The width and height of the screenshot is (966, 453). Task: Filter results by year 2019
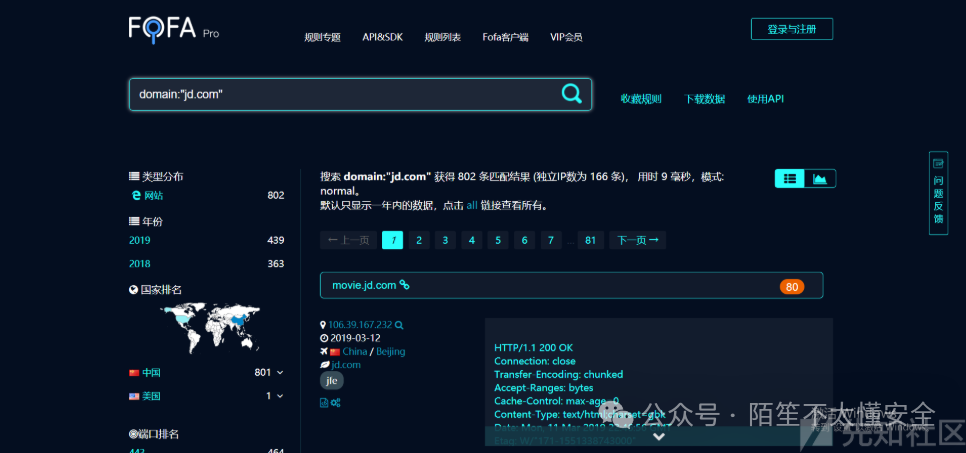(x=139, y=240)
